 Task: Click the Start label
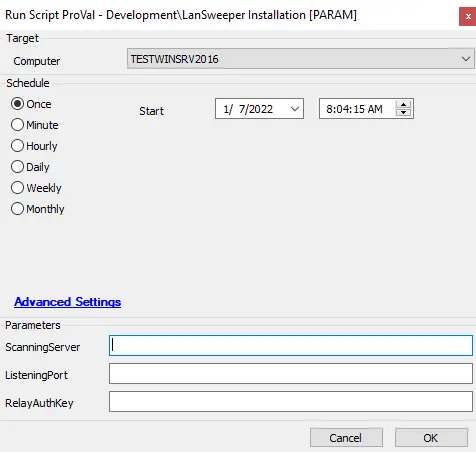click(x=151, y=111)
